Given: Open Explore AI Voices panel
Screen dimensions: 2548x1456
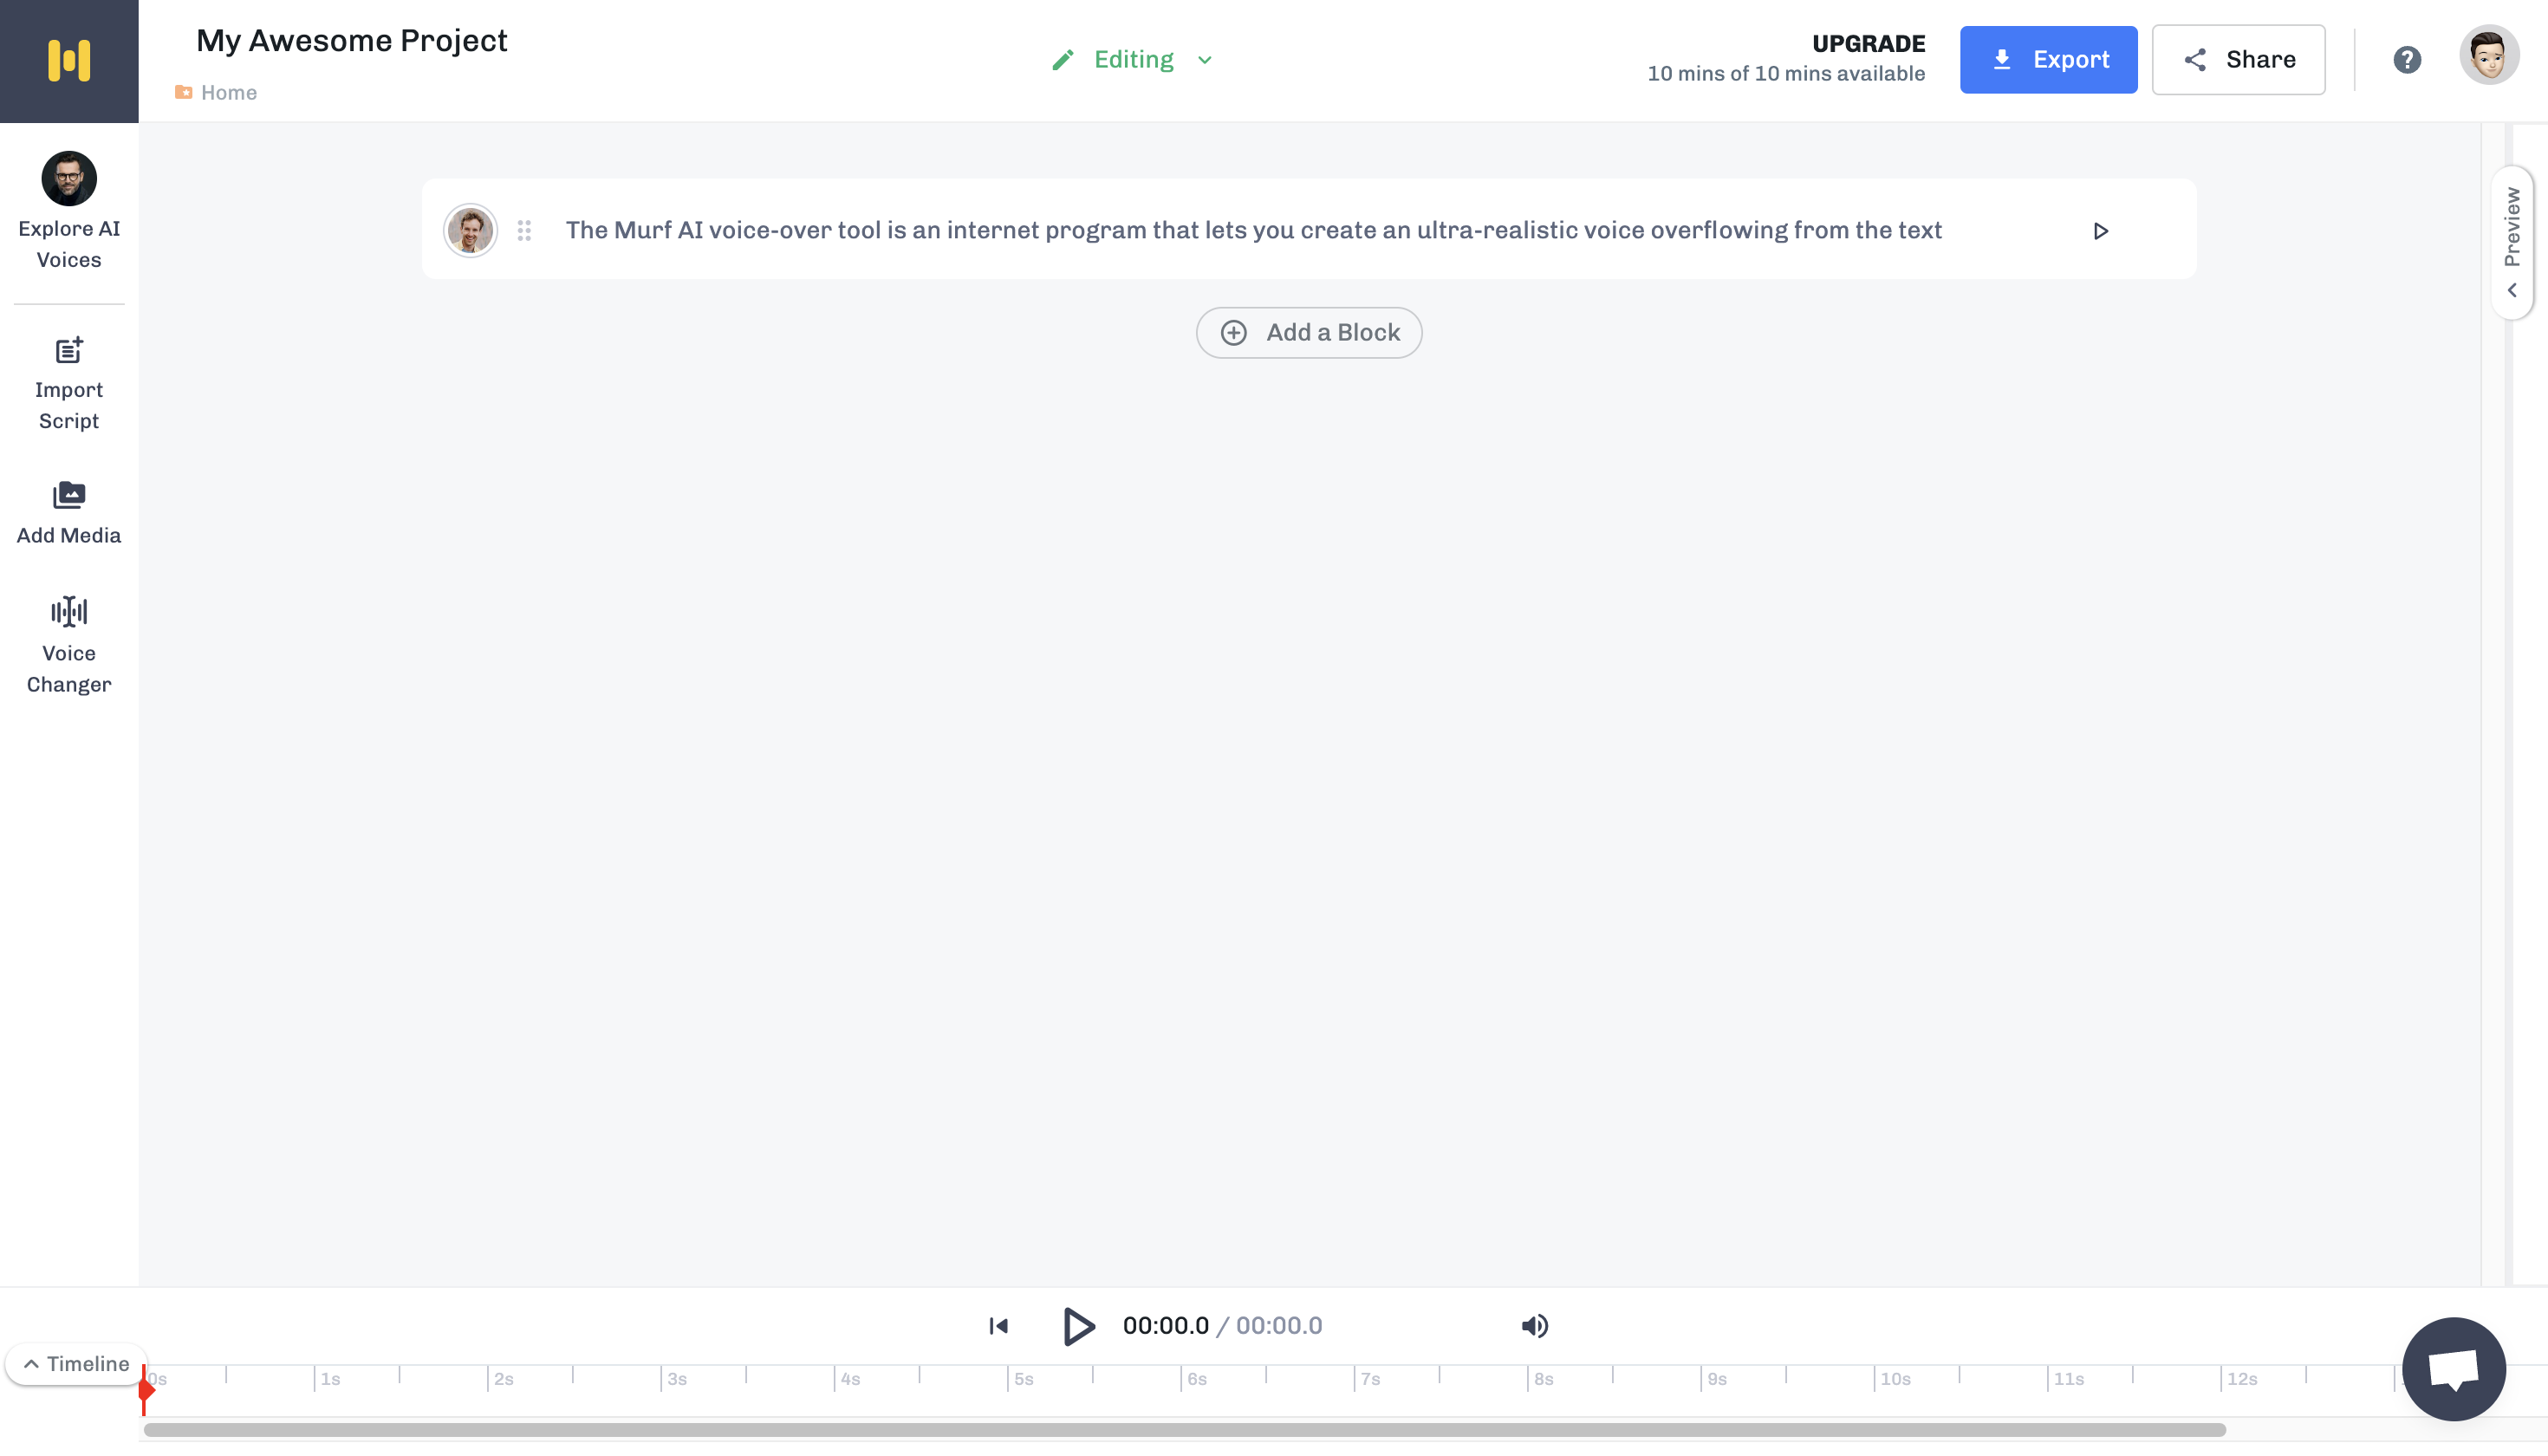Looking at the screenshot, I should (68, 211).
